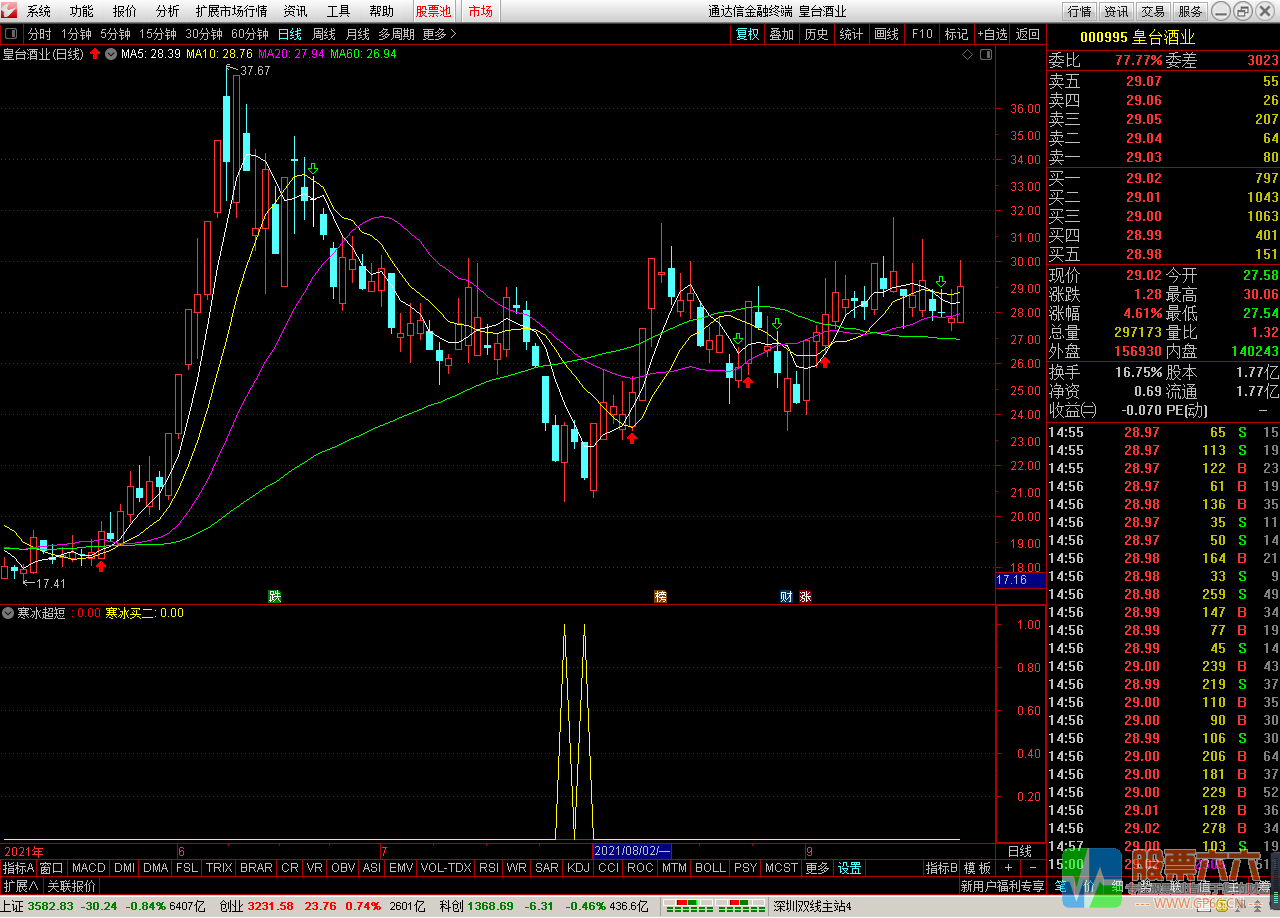Click the 返回 button
Screen dimensions: 1280x918
coord(1028,34)
